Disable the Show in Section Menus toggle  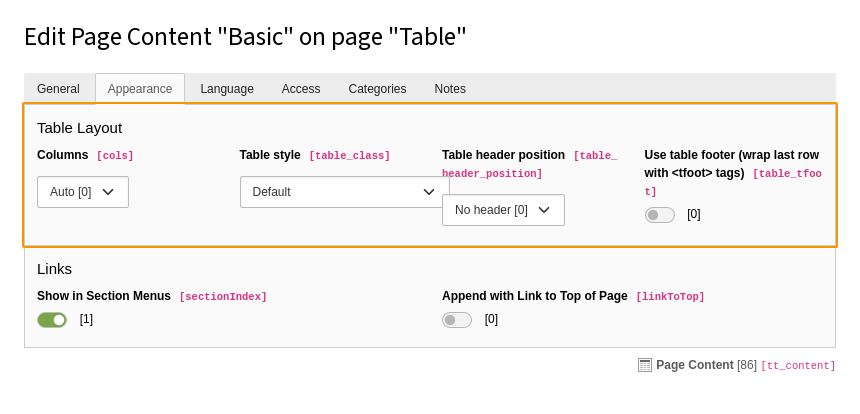[52, 320]
